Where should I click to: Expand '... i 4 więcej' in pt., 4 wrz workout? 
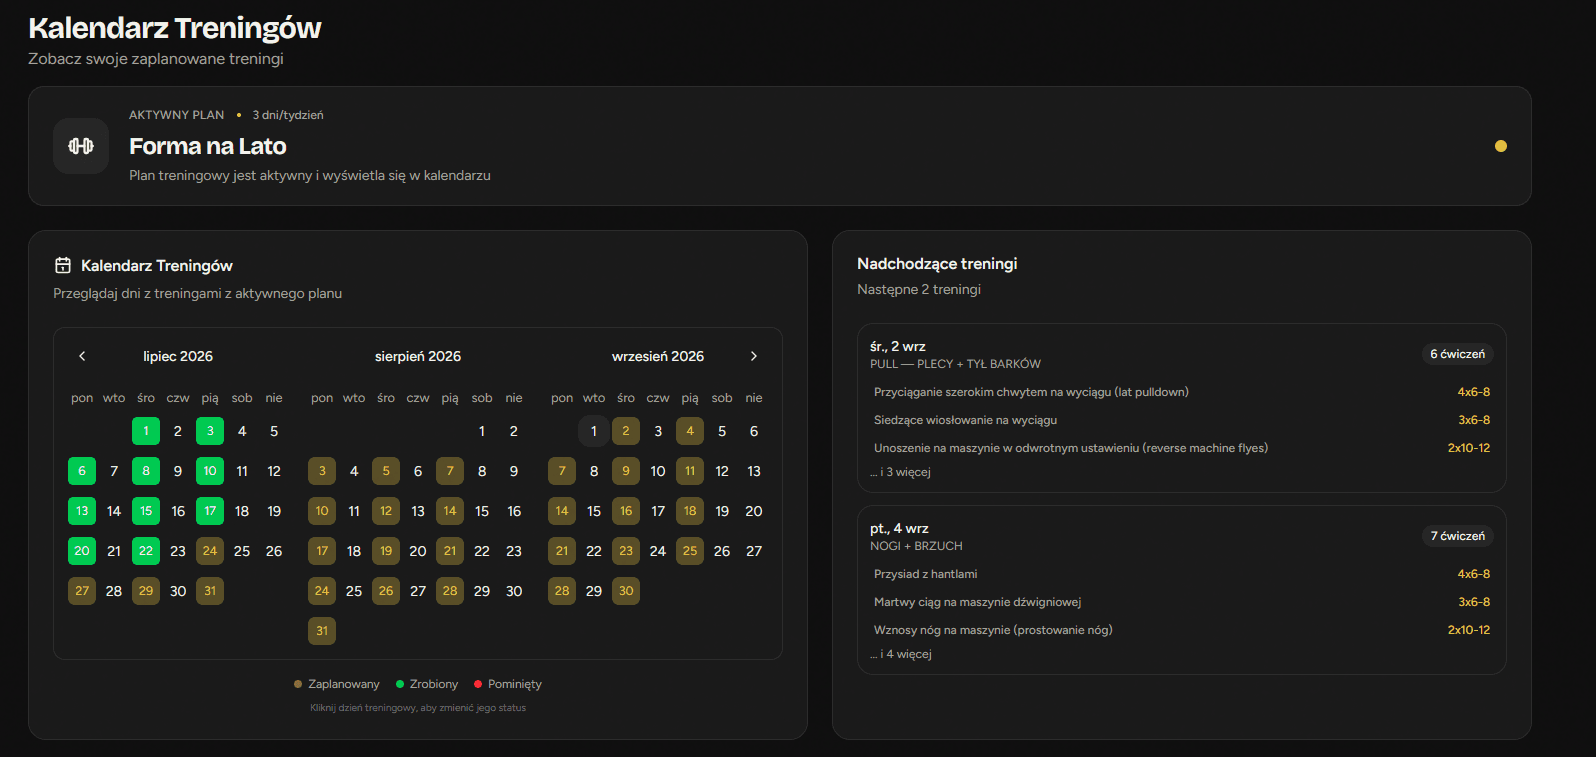pos(901,654)
